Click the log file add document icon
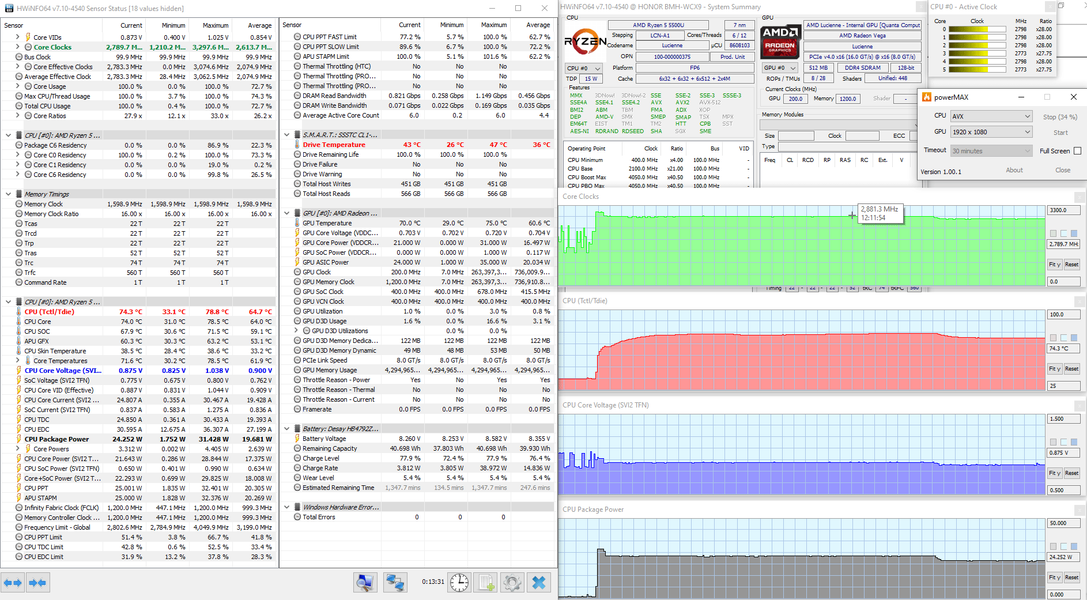Screen dimensions: 1087x600 pyautogui.click(x=486, y=583)
